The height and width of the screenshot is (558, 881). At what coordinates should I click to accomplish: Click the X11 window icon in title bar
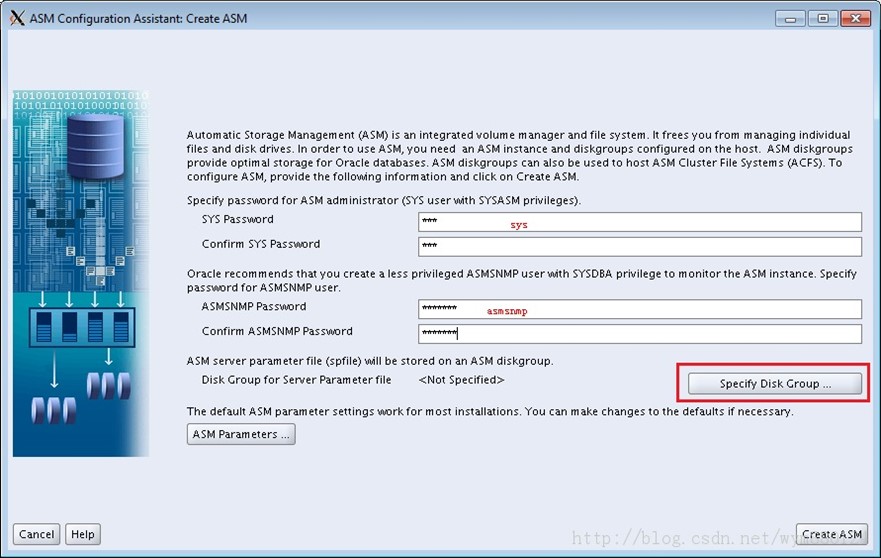tap(17, 18)
